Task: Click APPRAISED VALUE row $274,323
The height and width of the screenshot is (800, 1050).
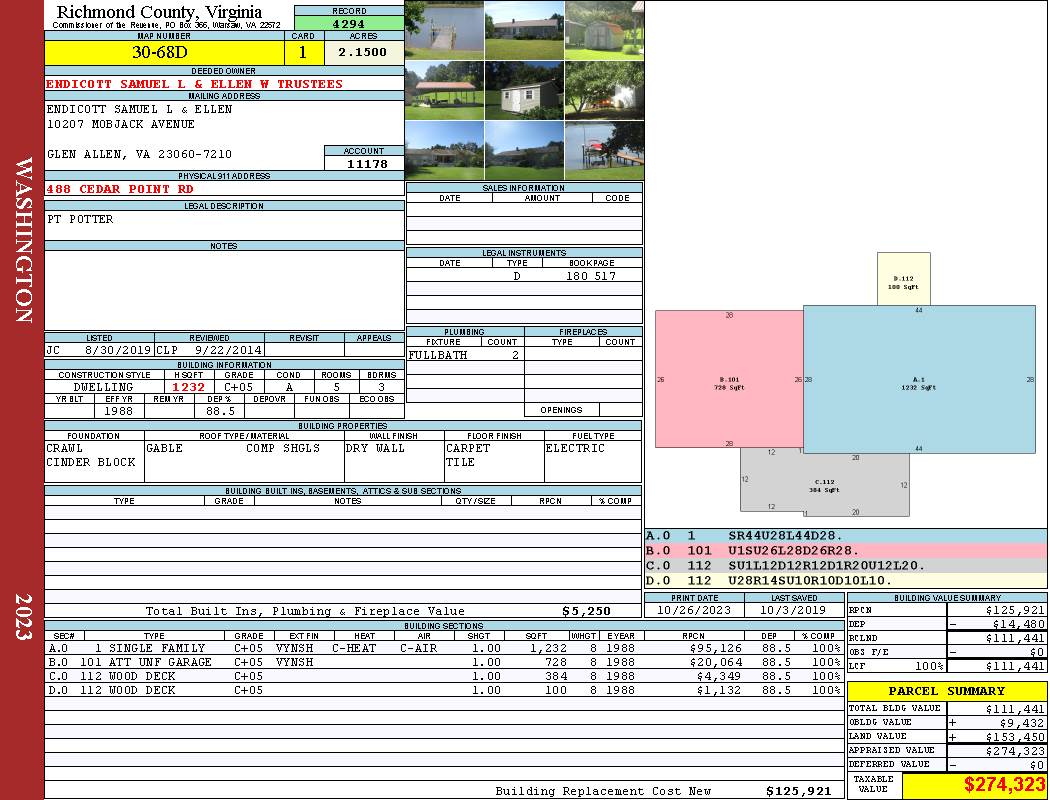Action: pos(947,751)
